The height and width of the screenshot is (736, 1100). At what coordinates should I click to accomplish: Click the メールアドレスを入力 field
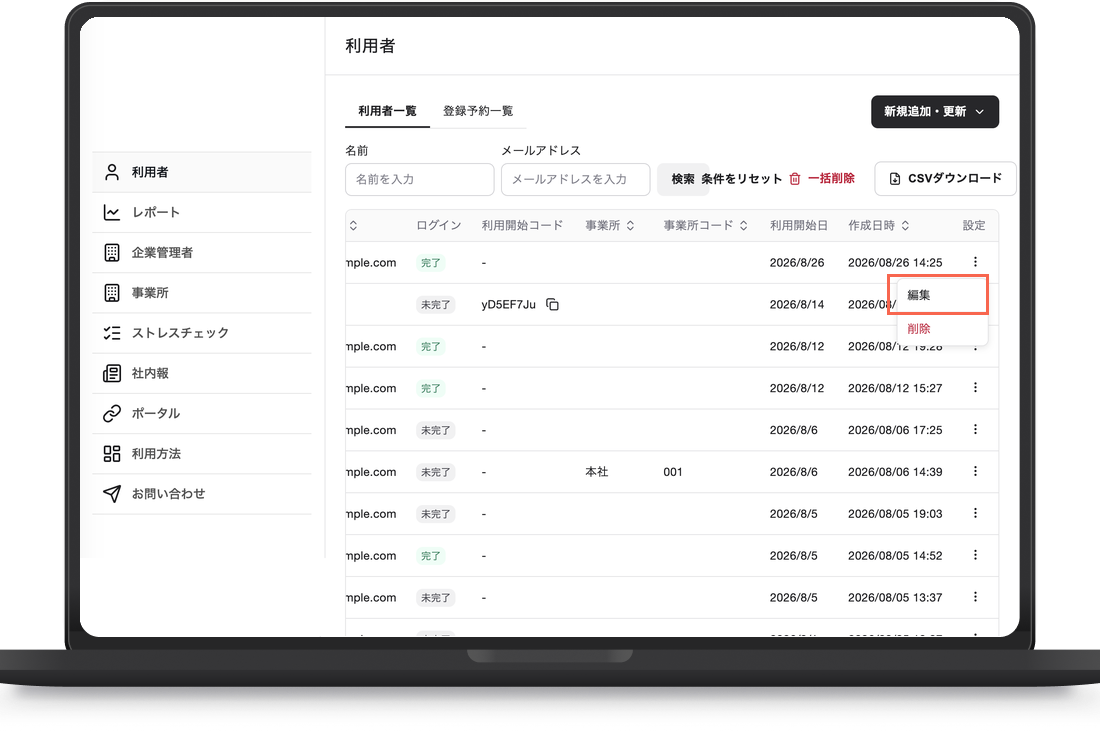pyautogui.click(x=575, y=180)
